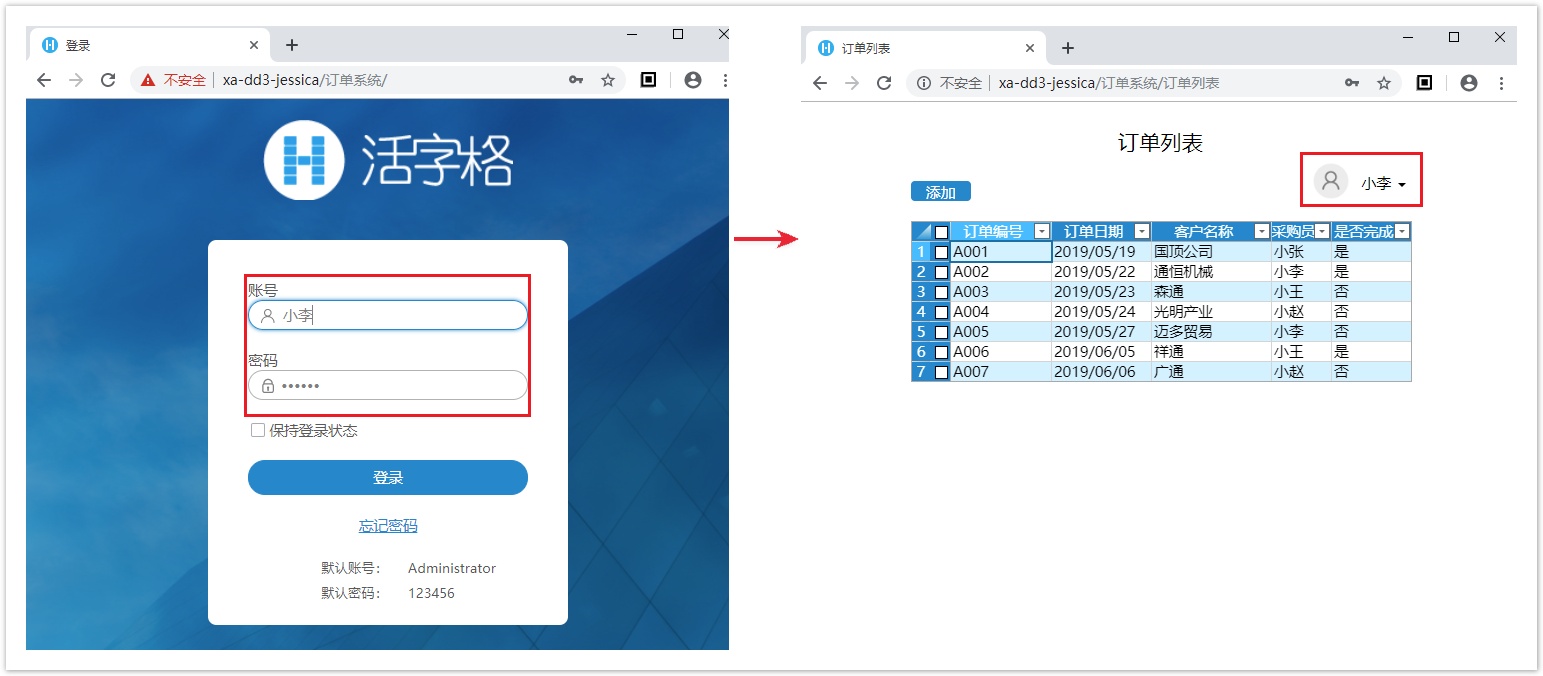This screenshot has width=1543, height=676.
Task: Select customer cell 祥通
Action: pos(1211,352)
